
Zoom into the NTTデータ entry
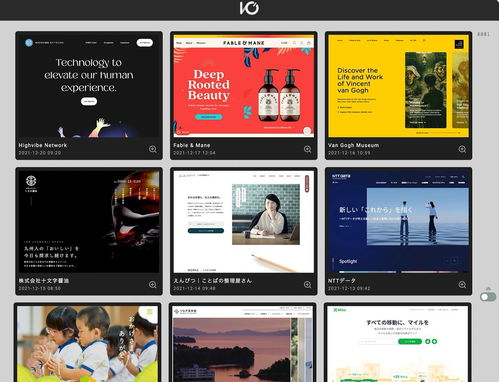point(462,285)
